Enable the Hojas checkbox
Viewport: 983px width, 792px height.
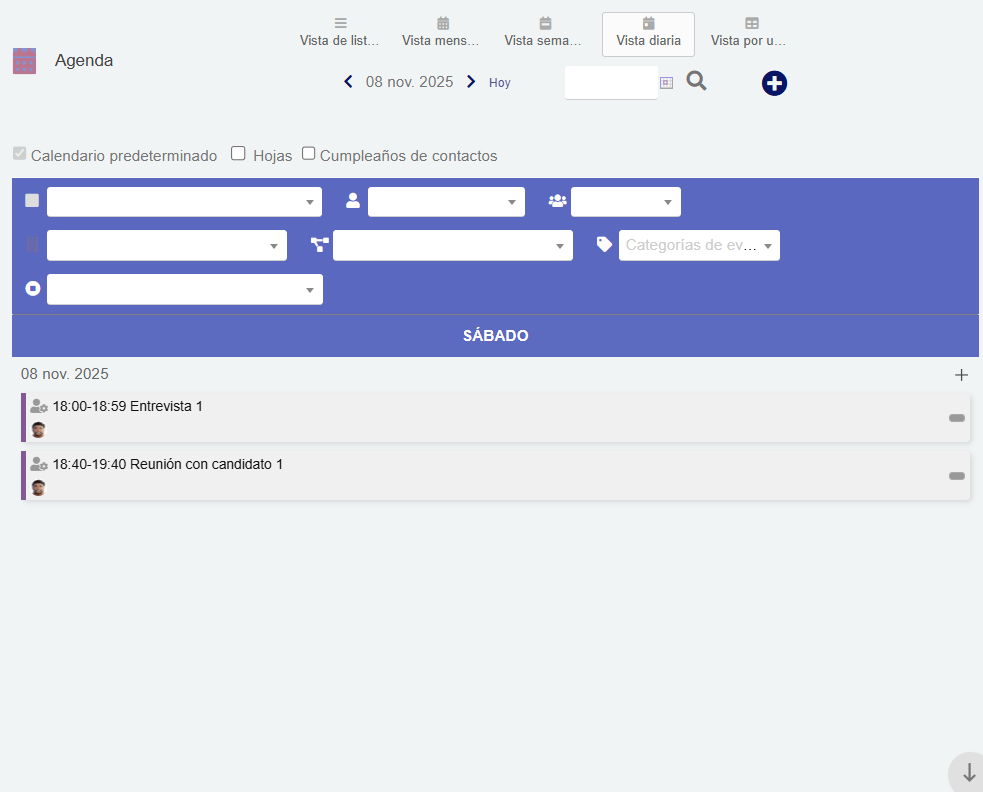click(x=238, y=154)
